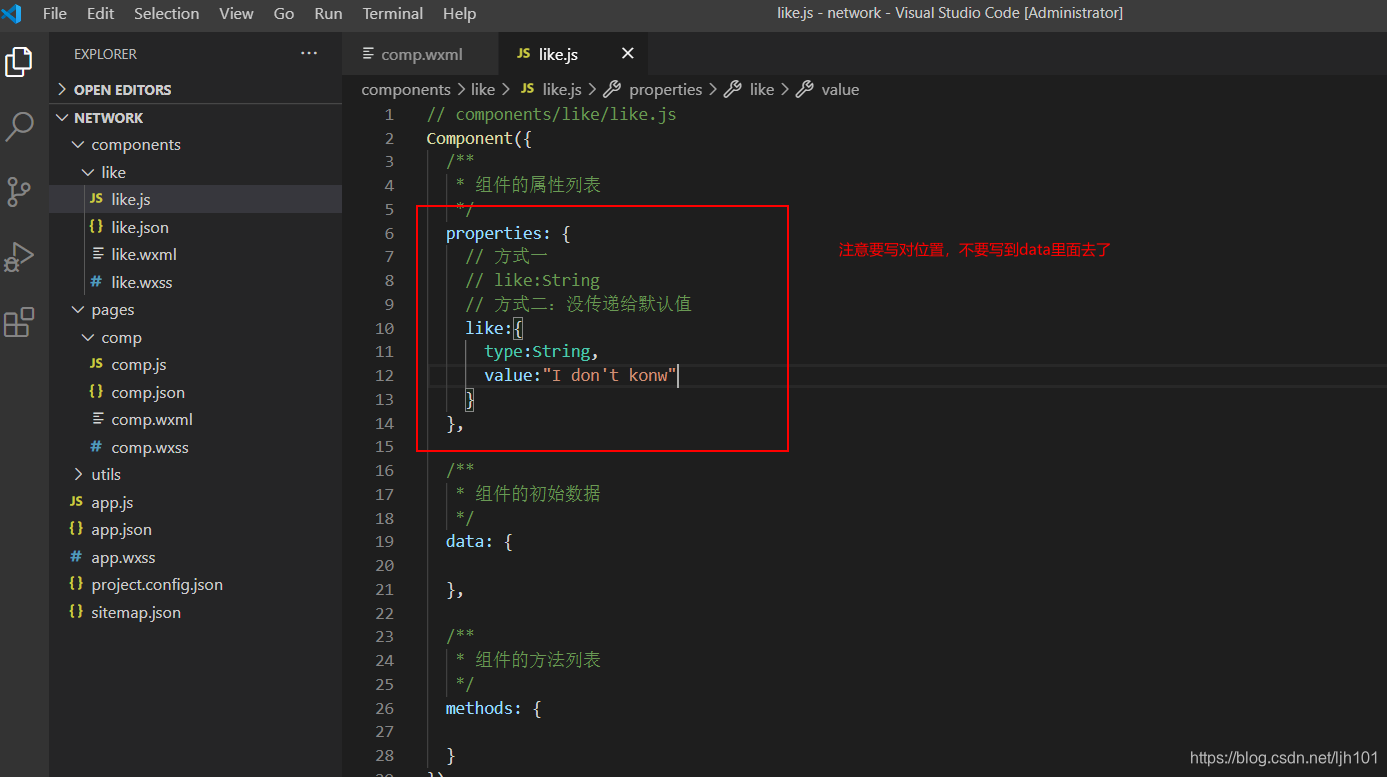Open the Terminal menu
The height and width of the screenshot is (777, 1387).
tap(393, 13)
